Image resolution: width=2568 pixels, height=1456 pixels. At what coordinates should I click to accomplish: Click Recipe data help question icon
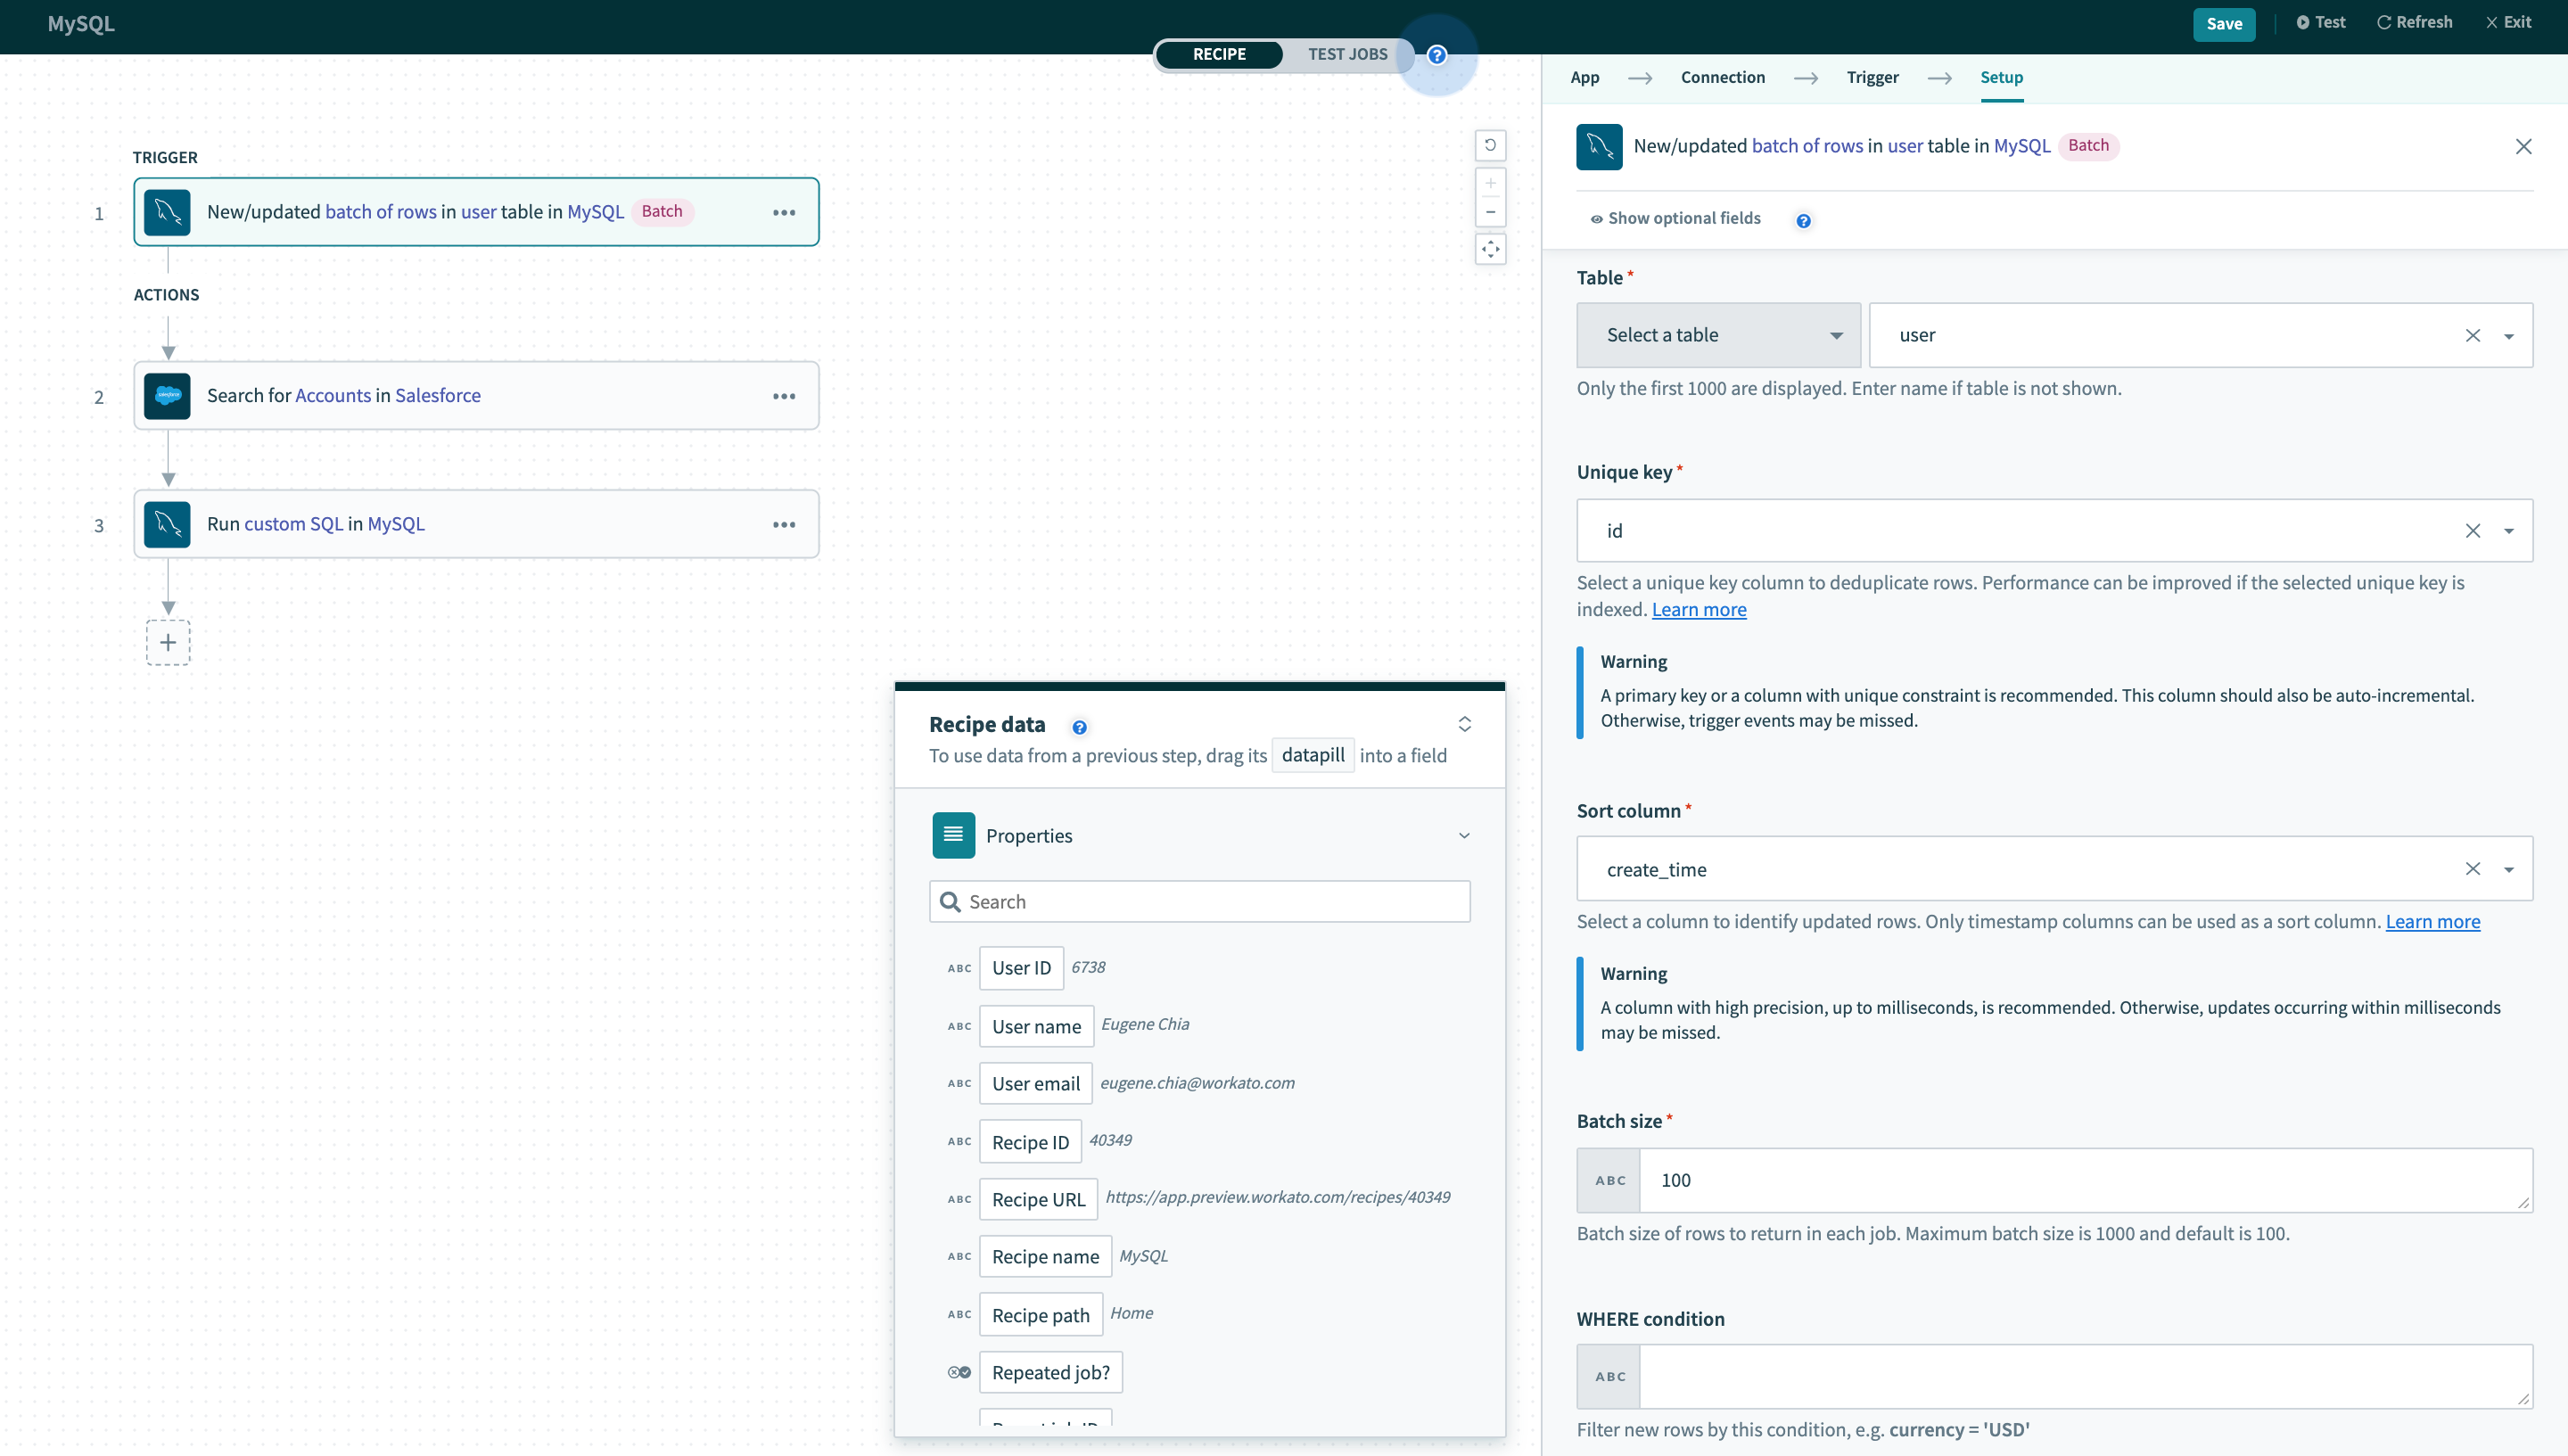point(1079,727)
